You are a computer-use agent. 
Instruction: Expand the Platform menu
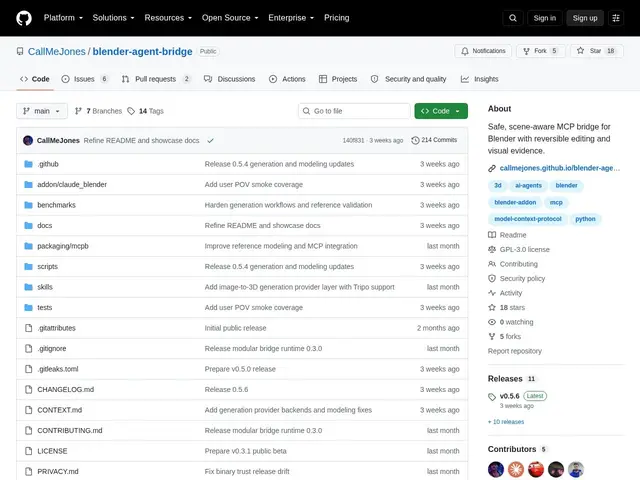(63, 18)
